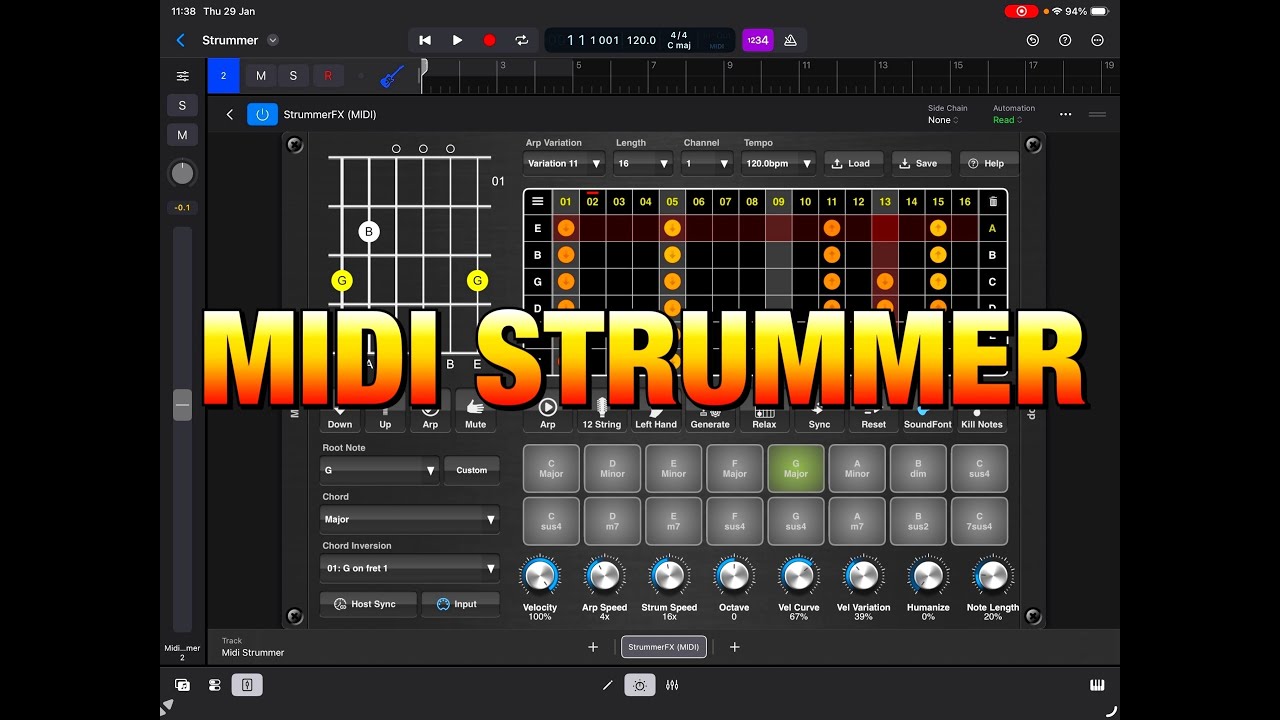The width and height of the screenshot is (1280, 720).
Task: Go back from the Strummer project
Action: 180,40
